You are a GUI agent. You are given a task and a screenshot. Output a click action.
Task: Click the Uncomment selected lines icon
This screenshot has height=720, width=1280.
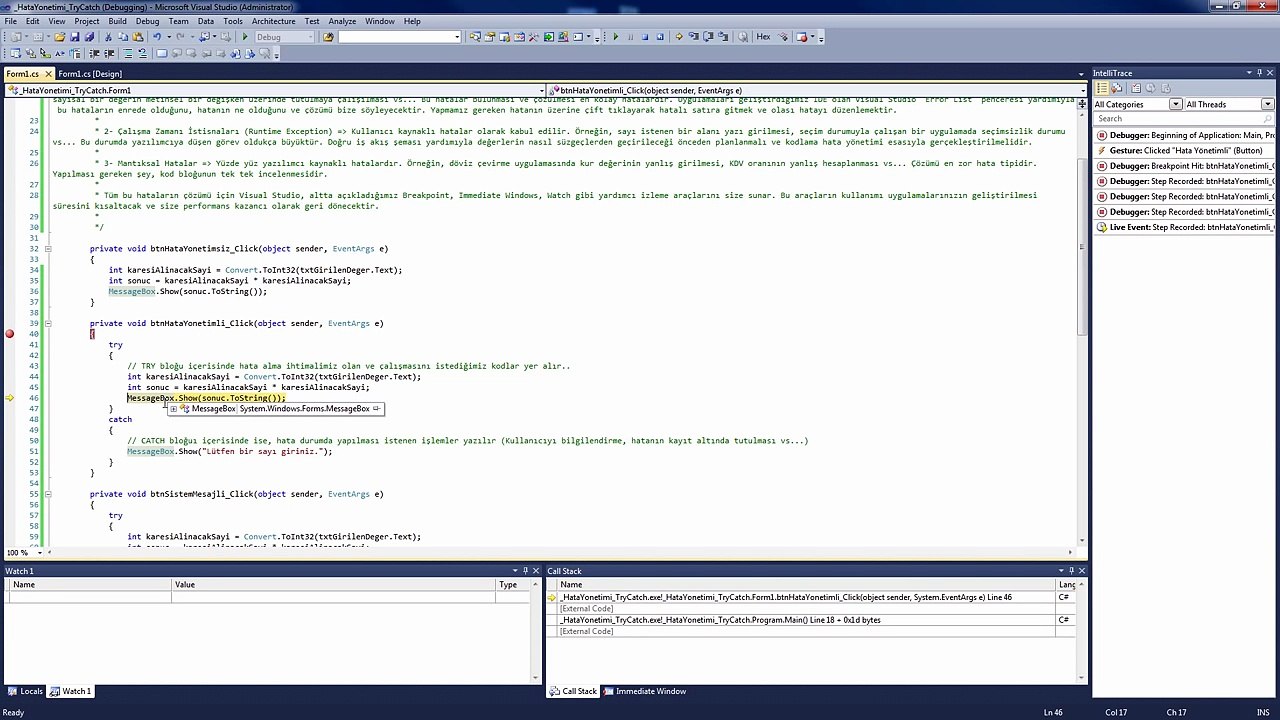click(143, 53)
